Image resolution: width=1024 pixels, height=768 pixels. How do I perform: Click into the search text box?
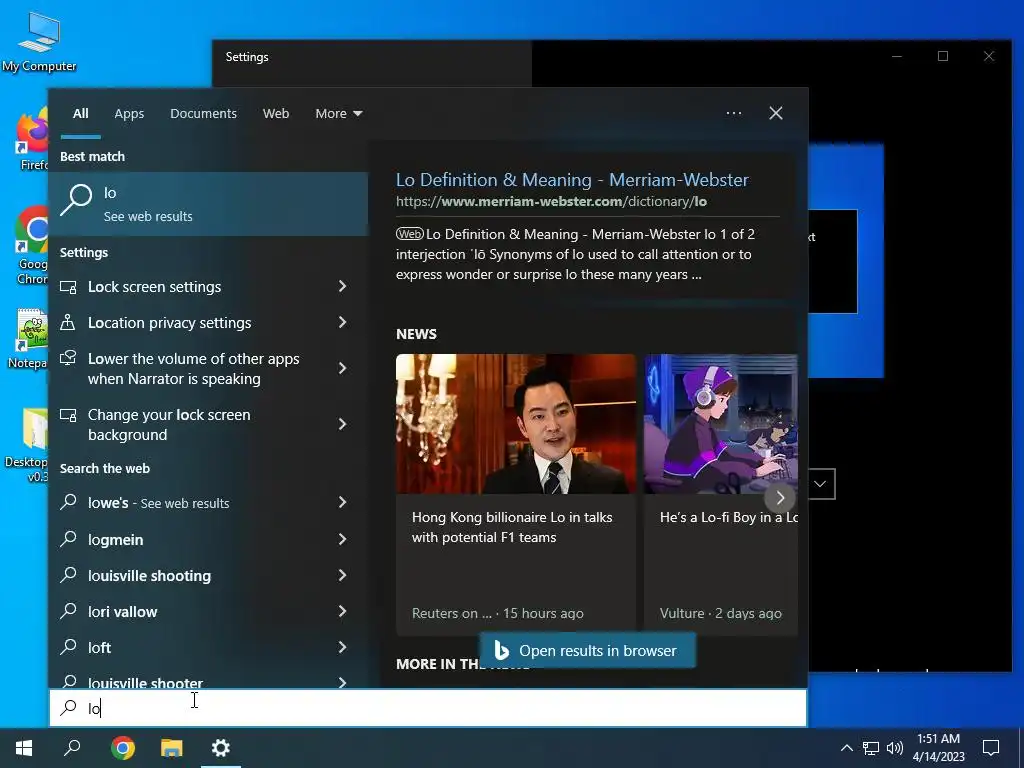pyautogui.click(x=428, y=708)
